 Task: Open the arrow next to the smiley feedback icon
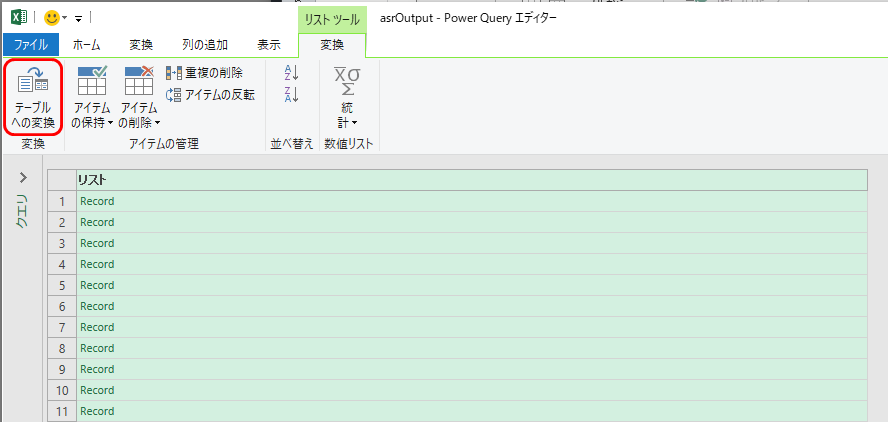tap(65, 18)
